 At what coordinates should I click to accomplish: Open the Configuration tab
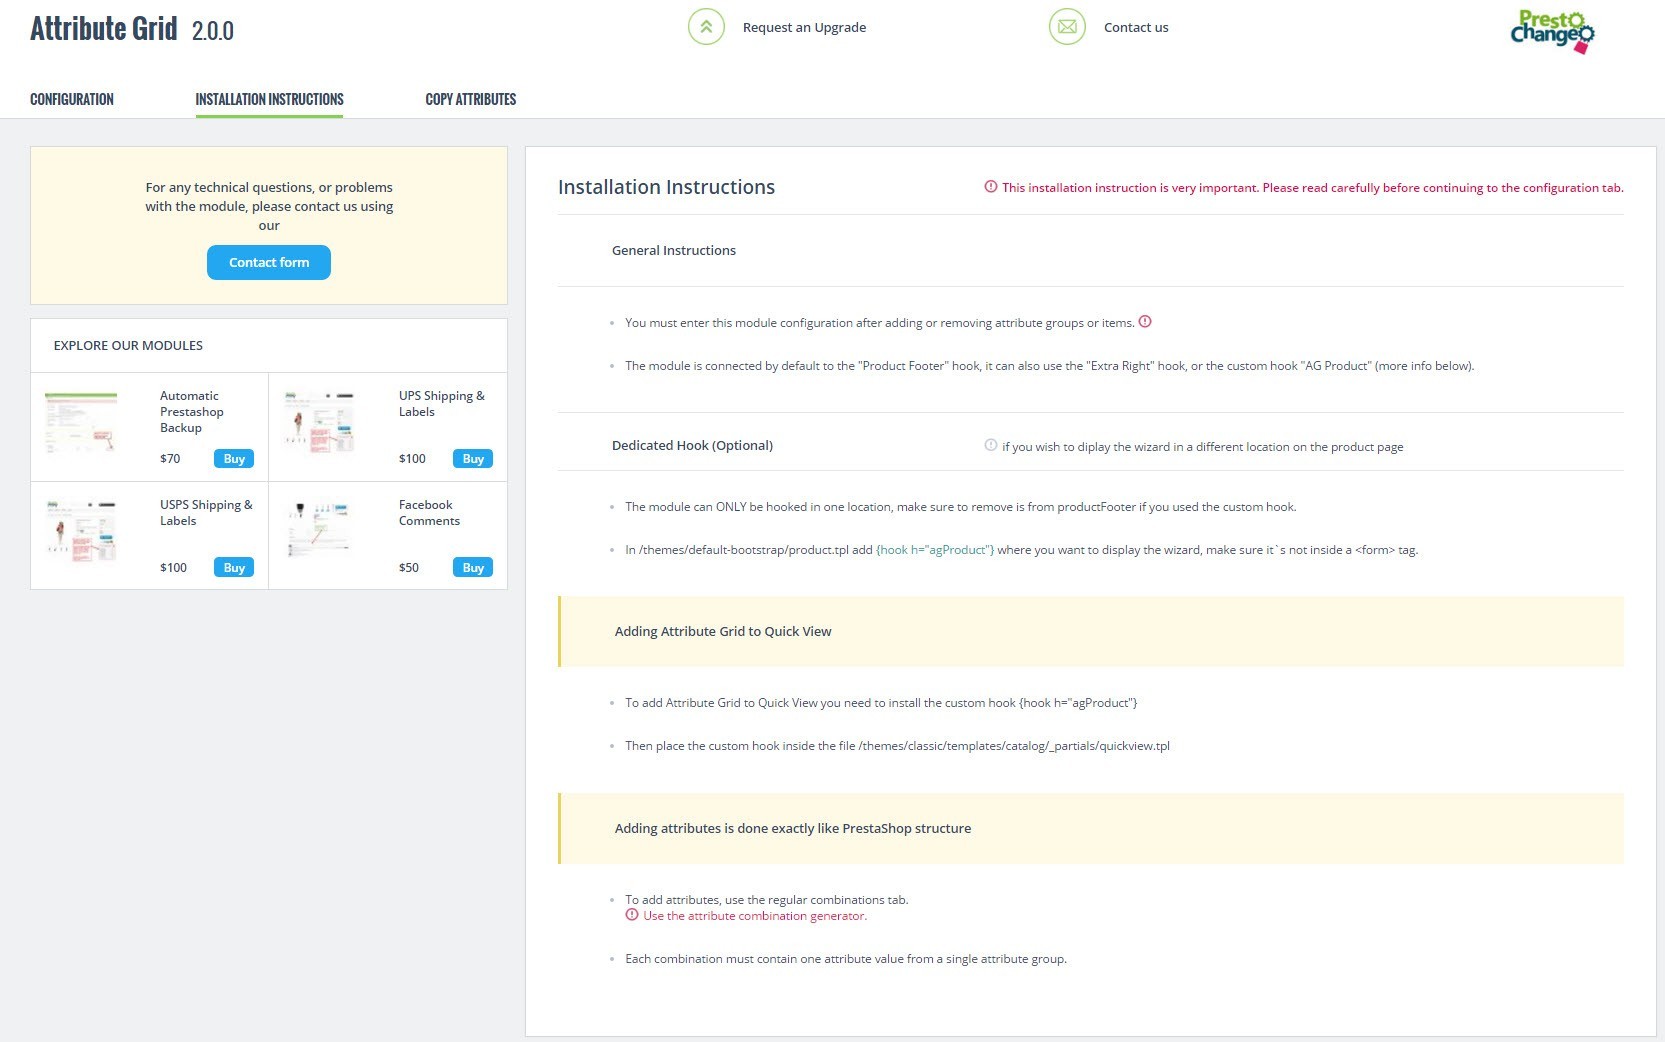(x=72, y=99)
